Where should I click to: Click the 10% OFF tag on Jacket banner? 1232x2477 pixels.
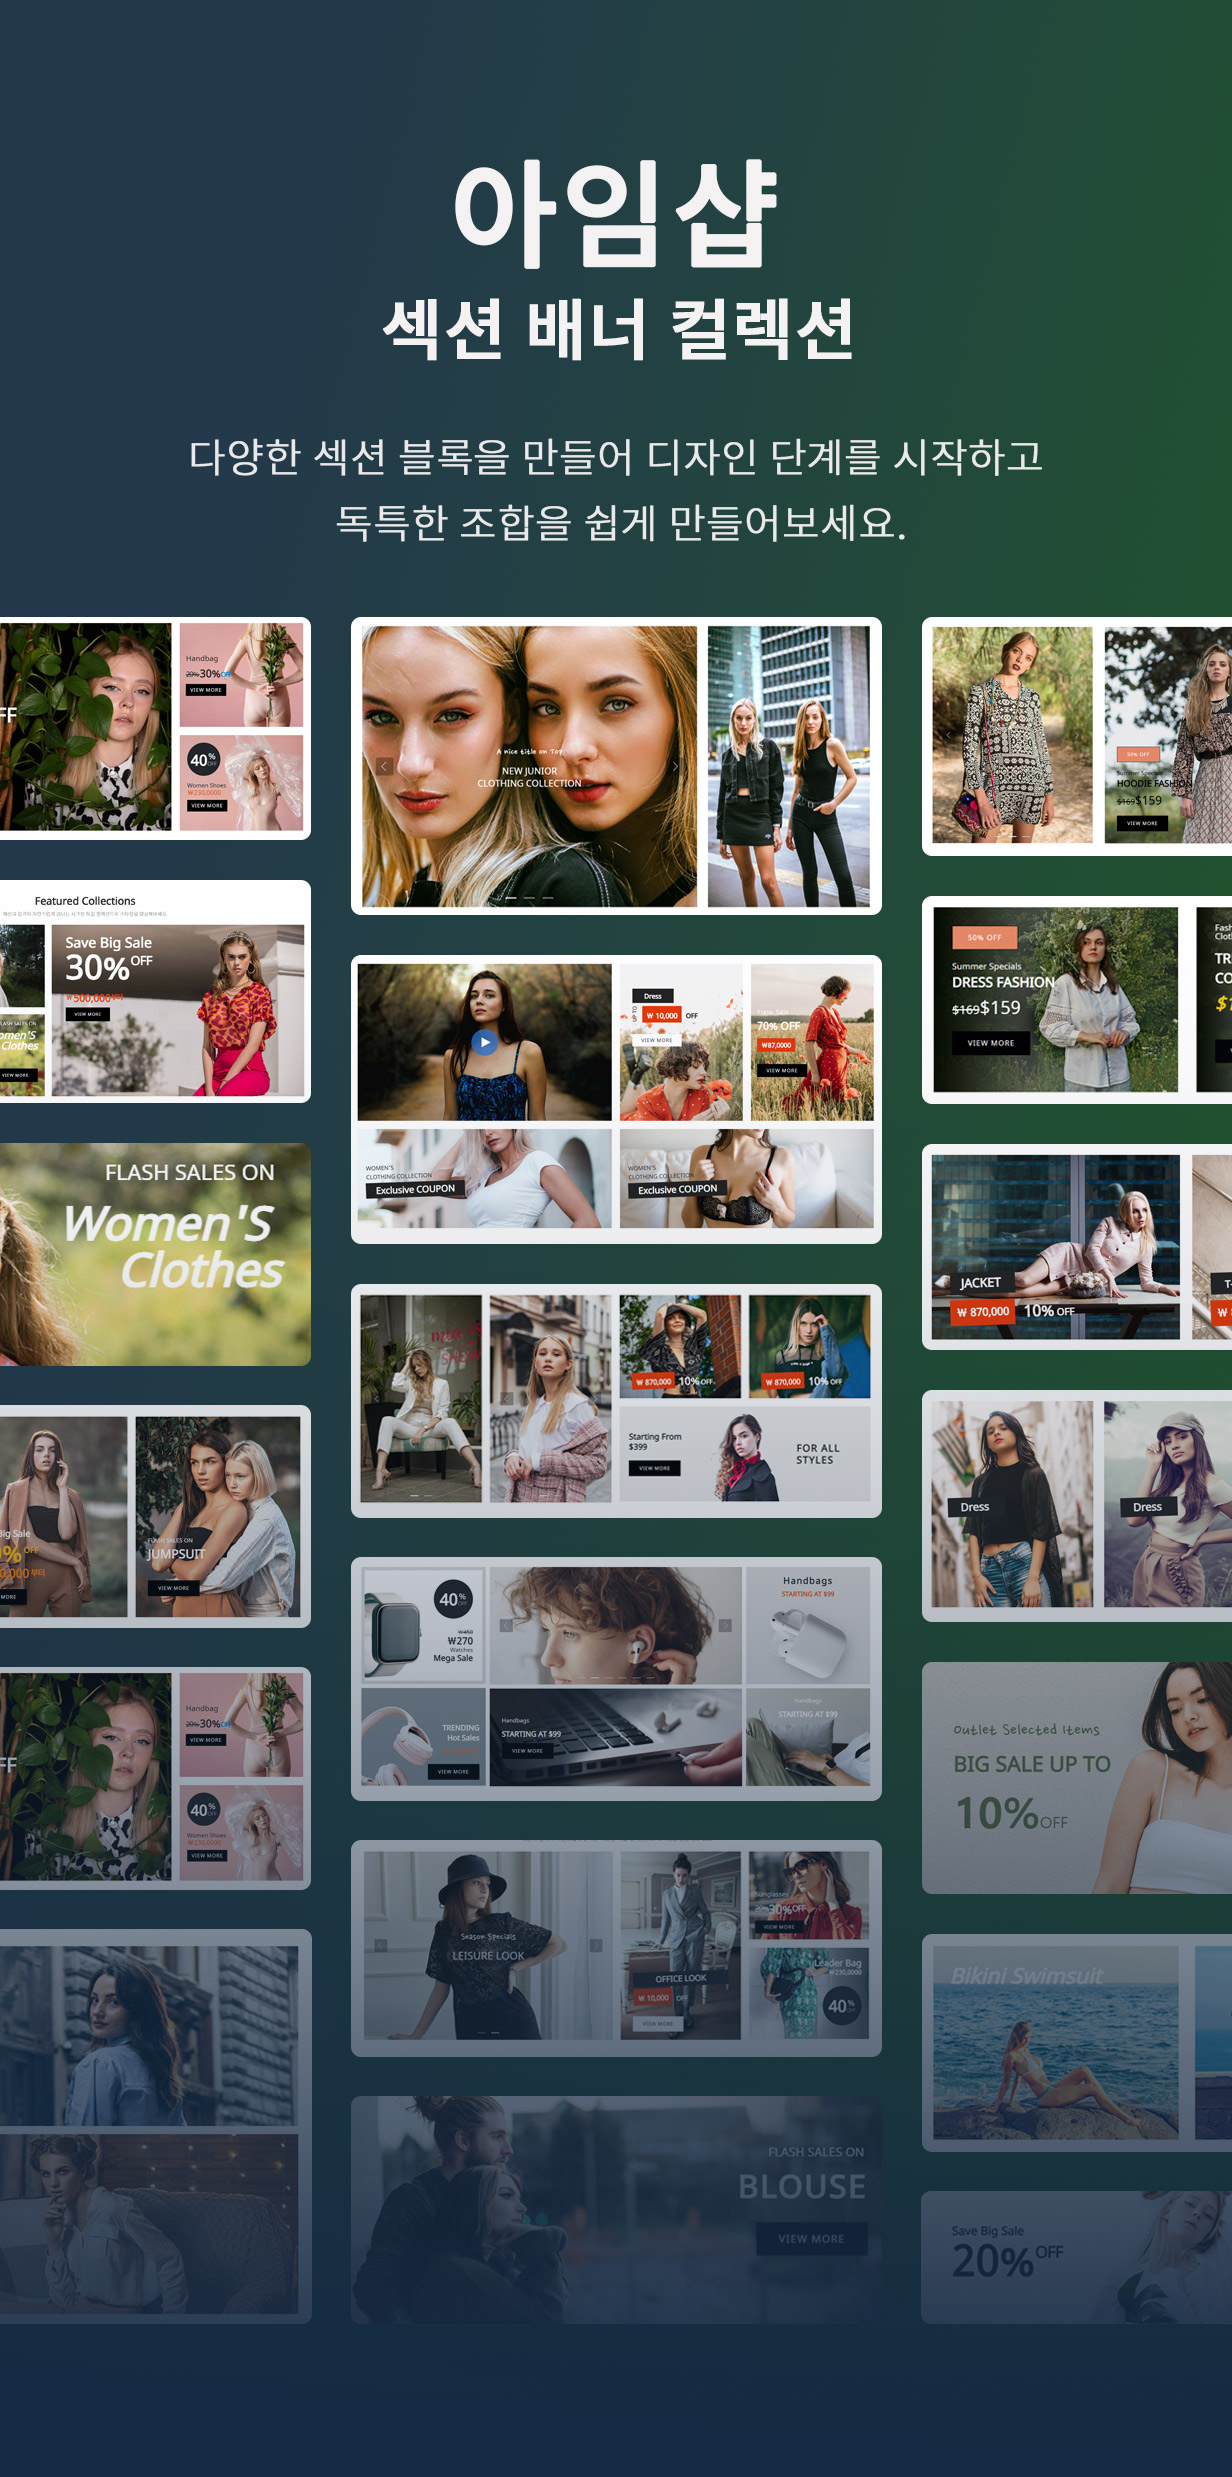tap(1049, 1310)
